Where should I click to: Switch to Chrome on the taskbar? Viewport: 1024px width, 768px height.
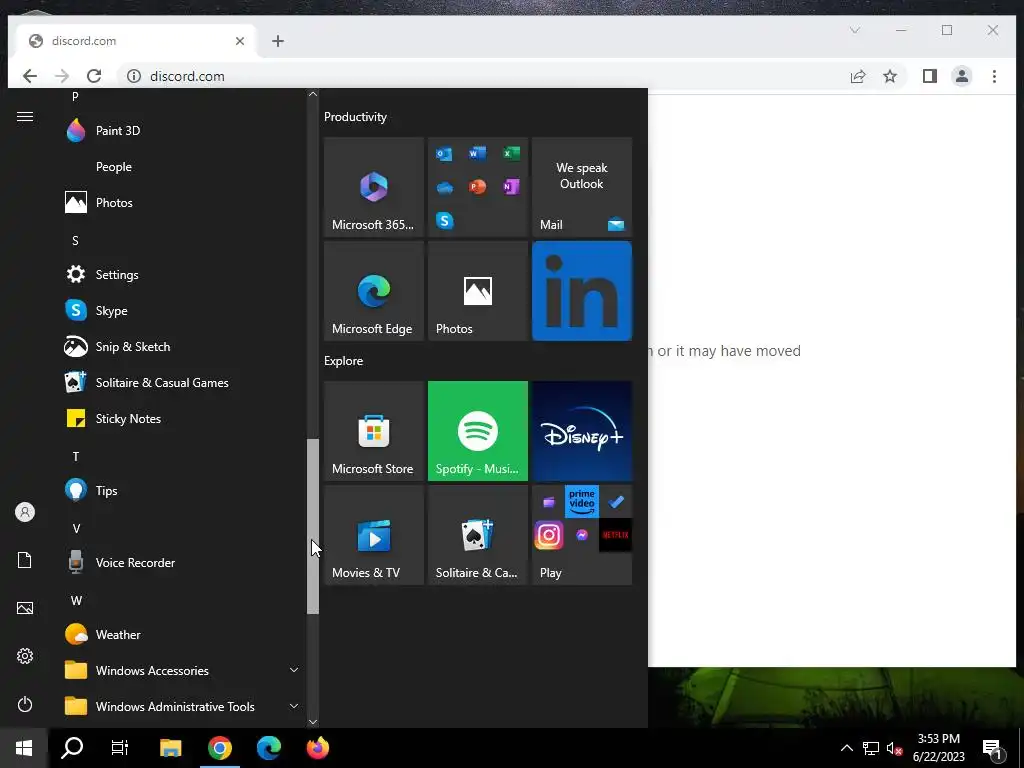point(219,748)
